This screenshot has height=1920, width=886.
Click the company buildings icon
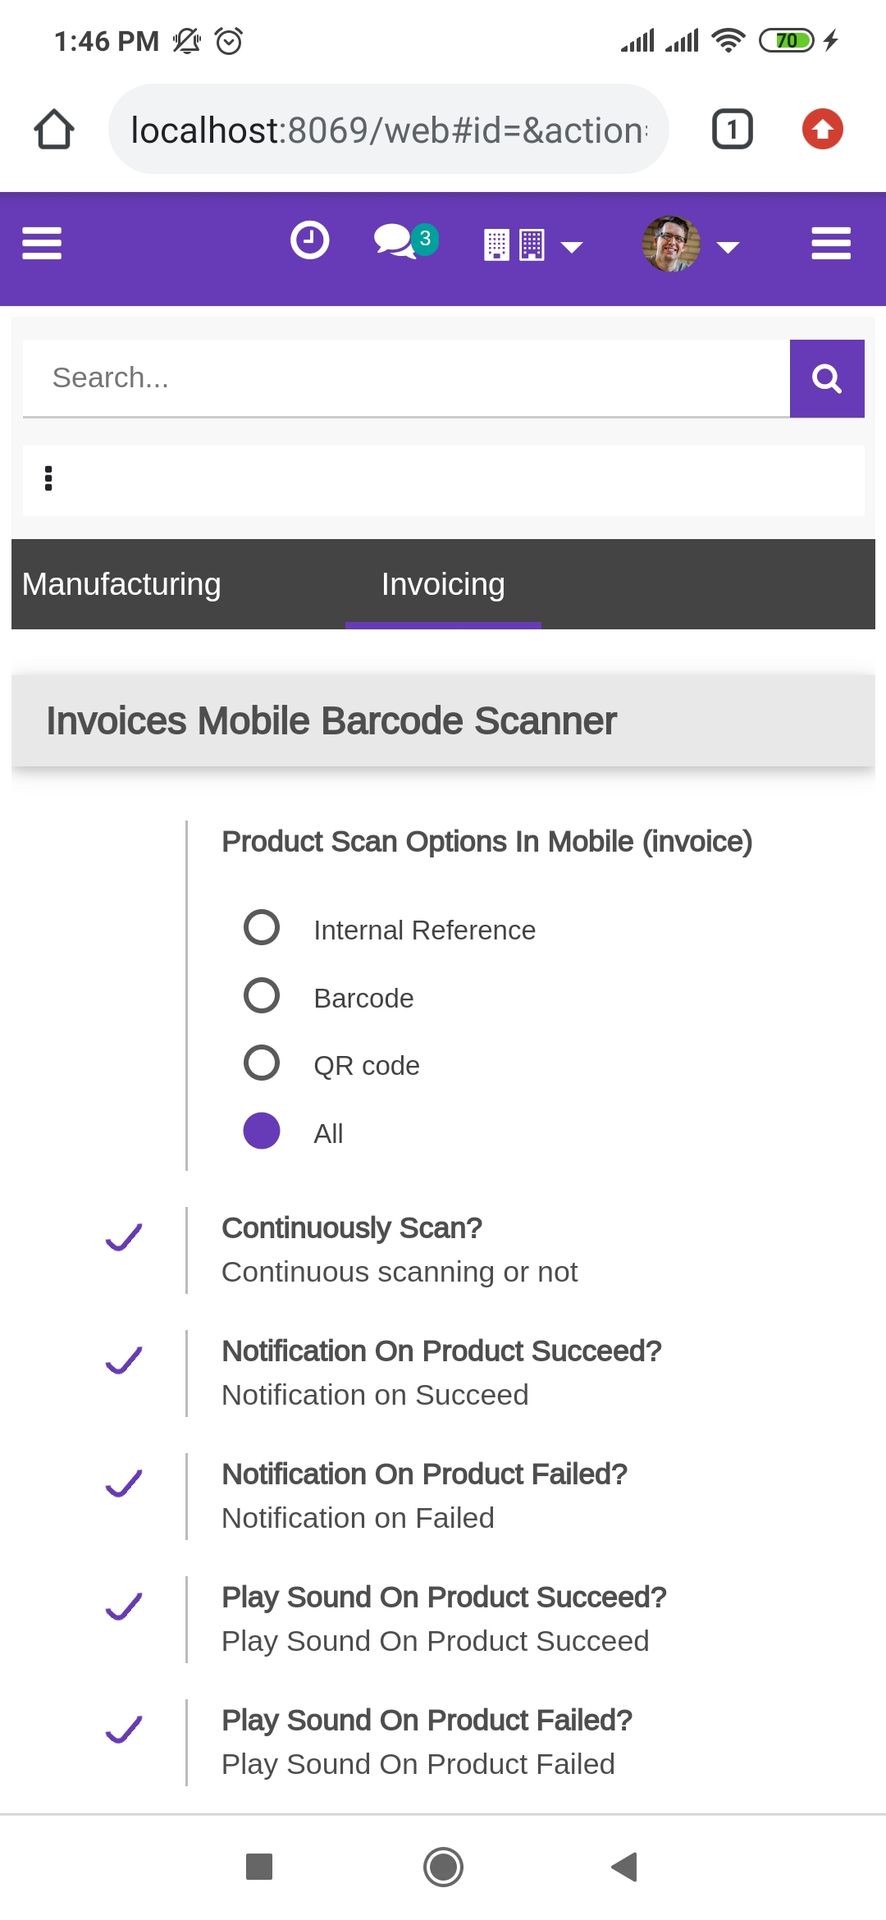click(x=514, y=245)
